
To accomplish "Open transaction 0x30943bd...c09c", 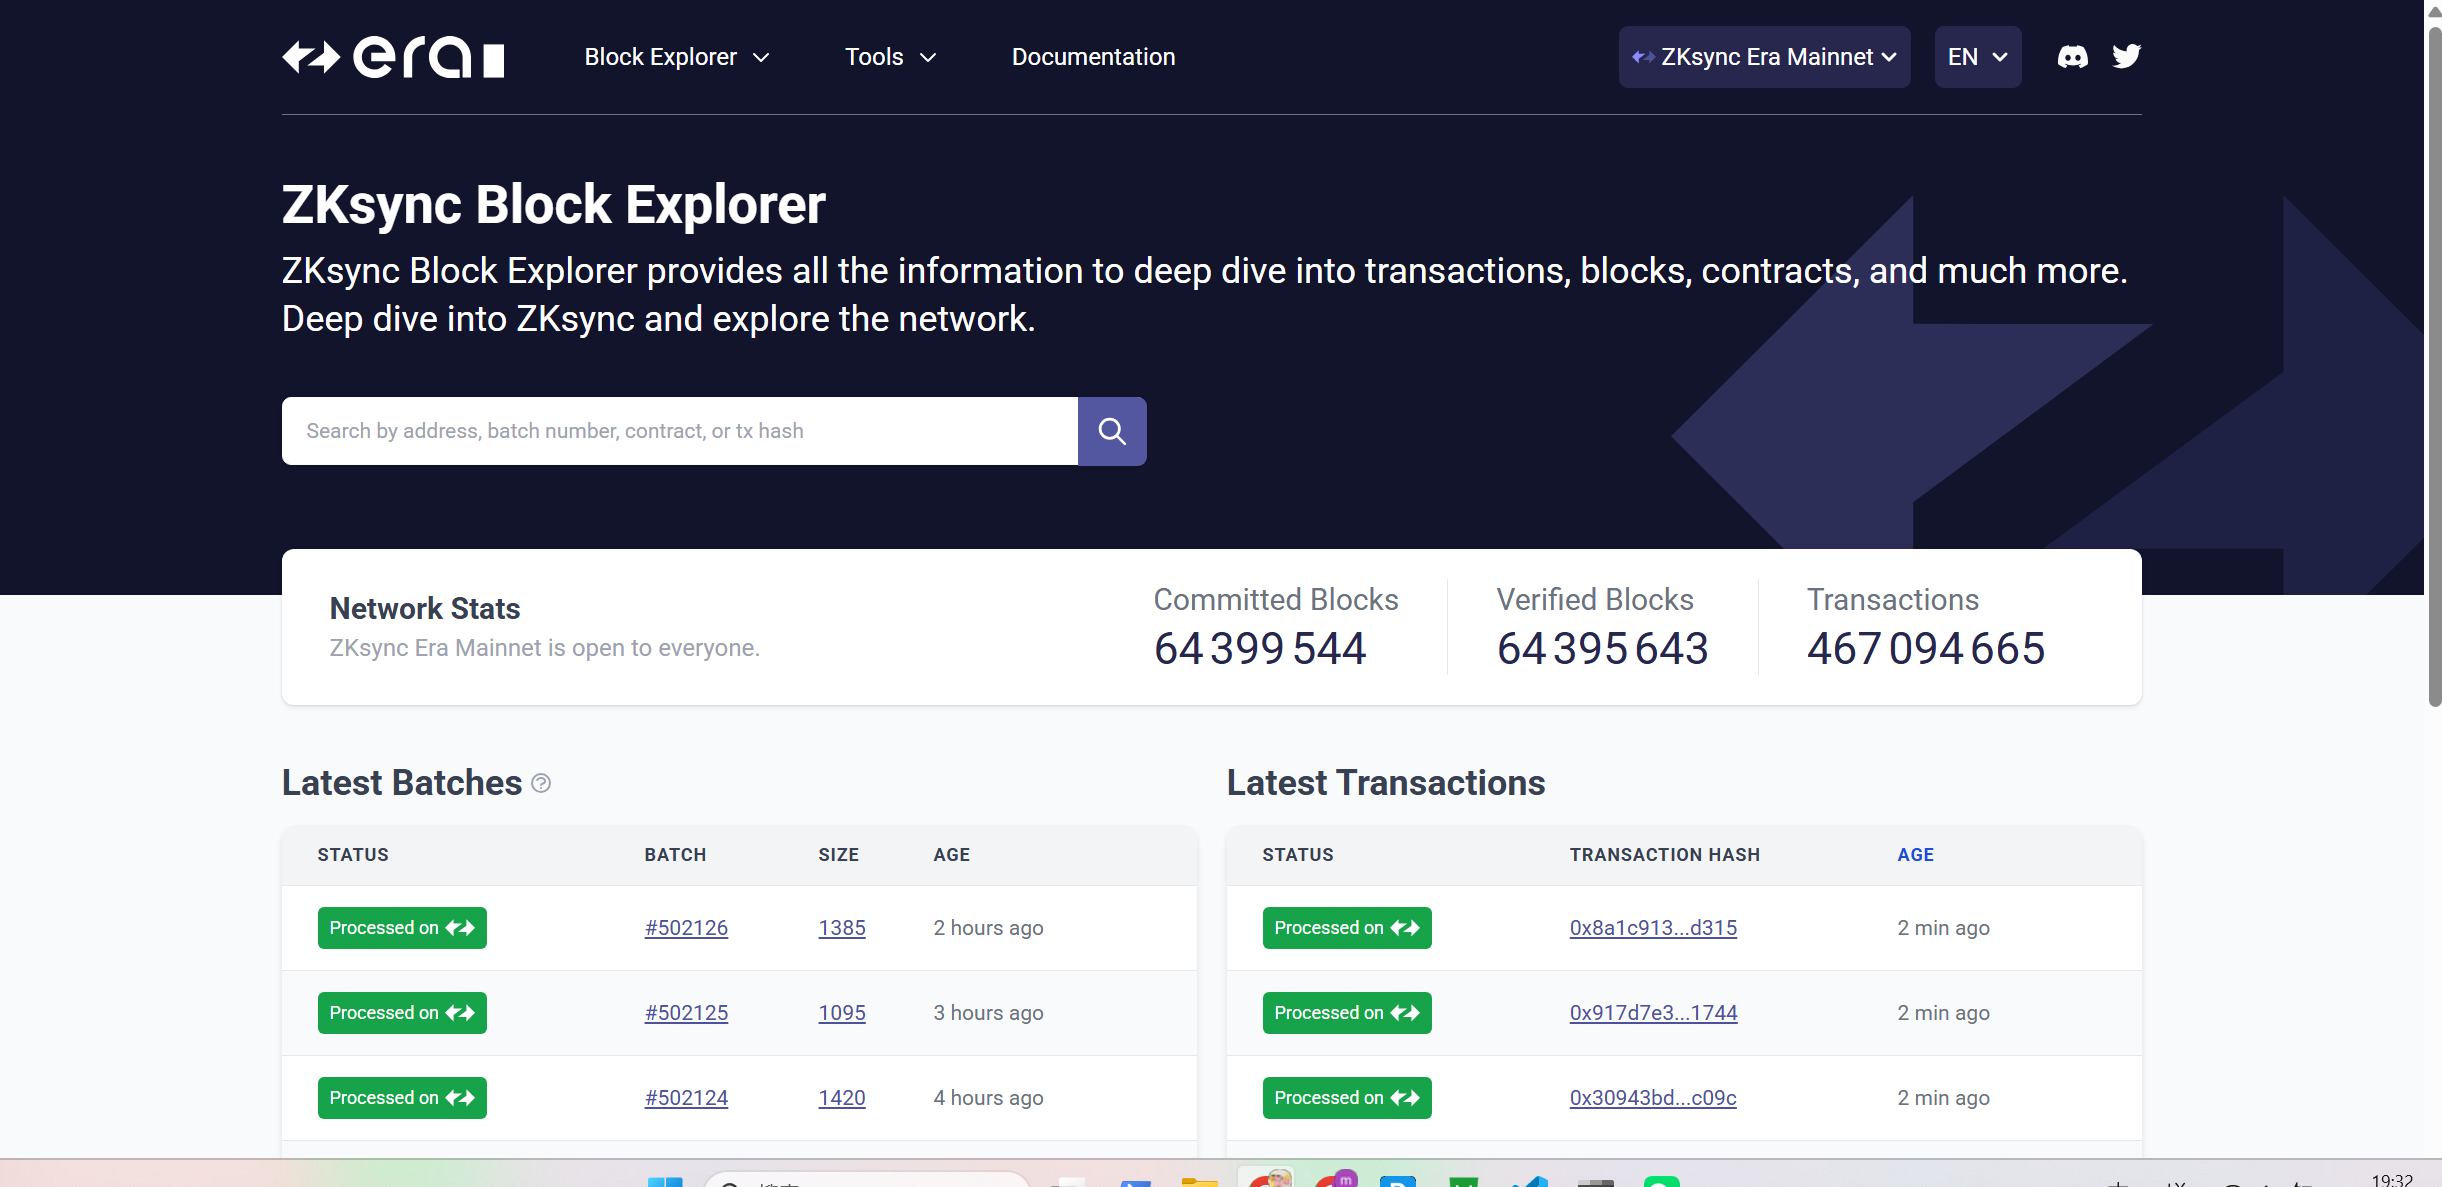I will coord(1653,1098).
